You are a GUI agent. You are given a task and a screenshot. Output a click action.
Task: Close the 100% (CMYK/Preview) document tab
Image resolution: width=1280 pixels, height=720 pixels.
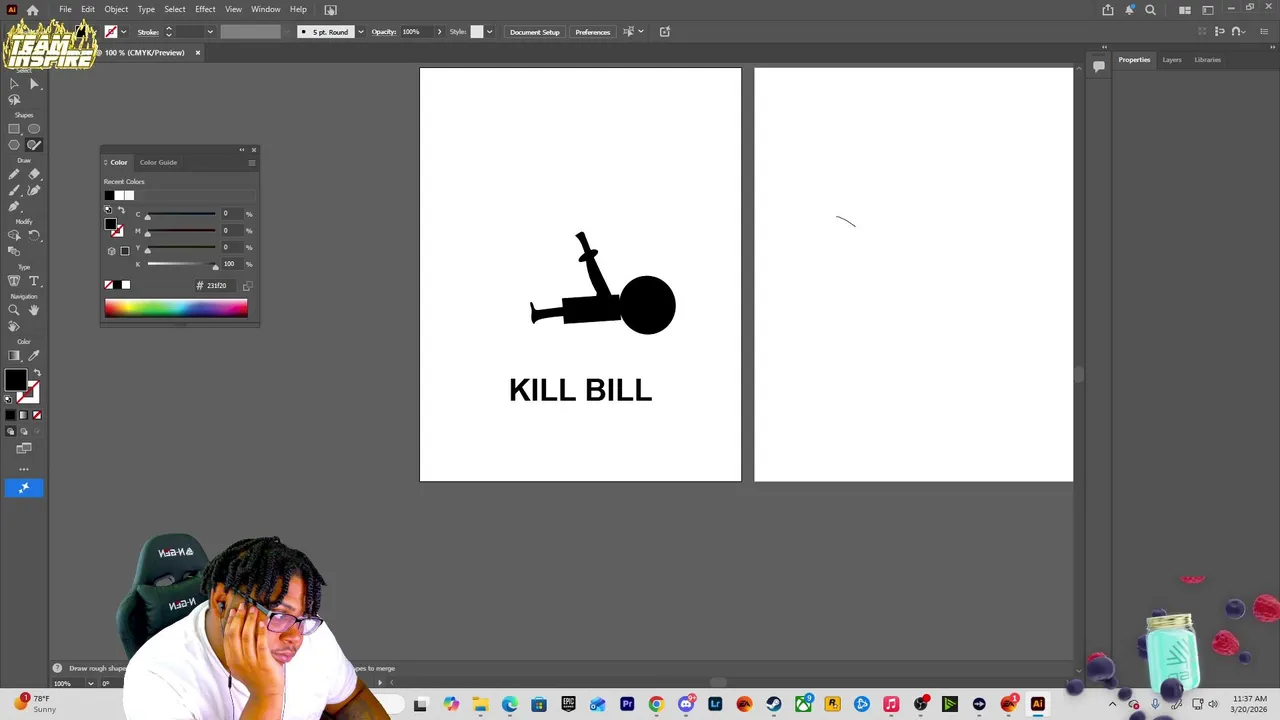tap(197, 53)
